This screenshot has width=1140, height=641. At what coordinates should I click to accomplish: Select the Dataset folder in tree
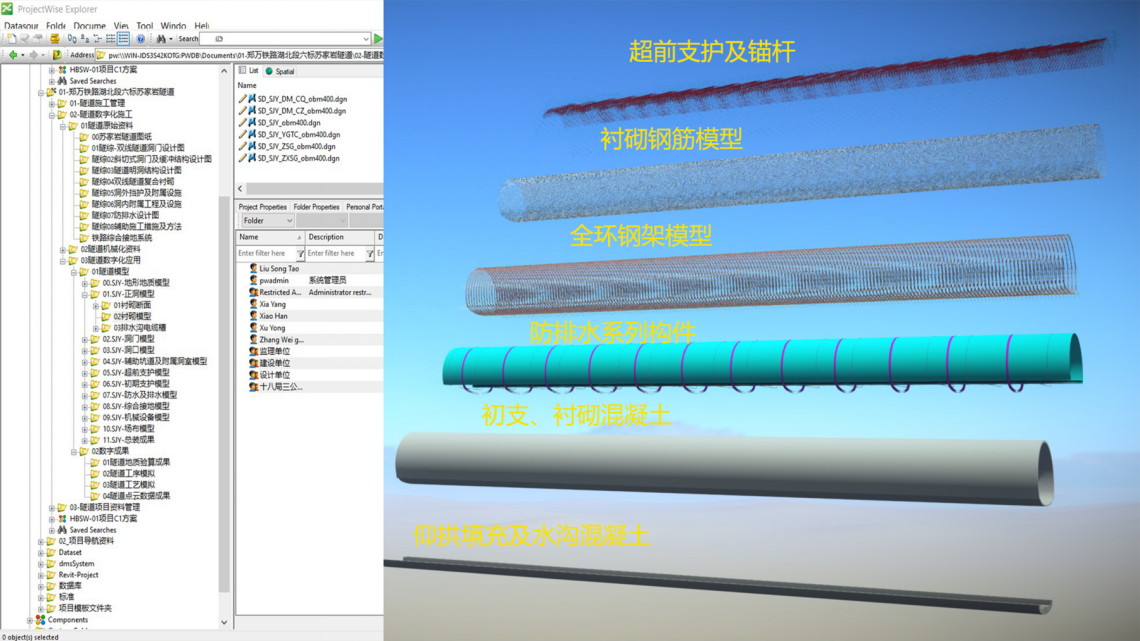click(70, 552)
